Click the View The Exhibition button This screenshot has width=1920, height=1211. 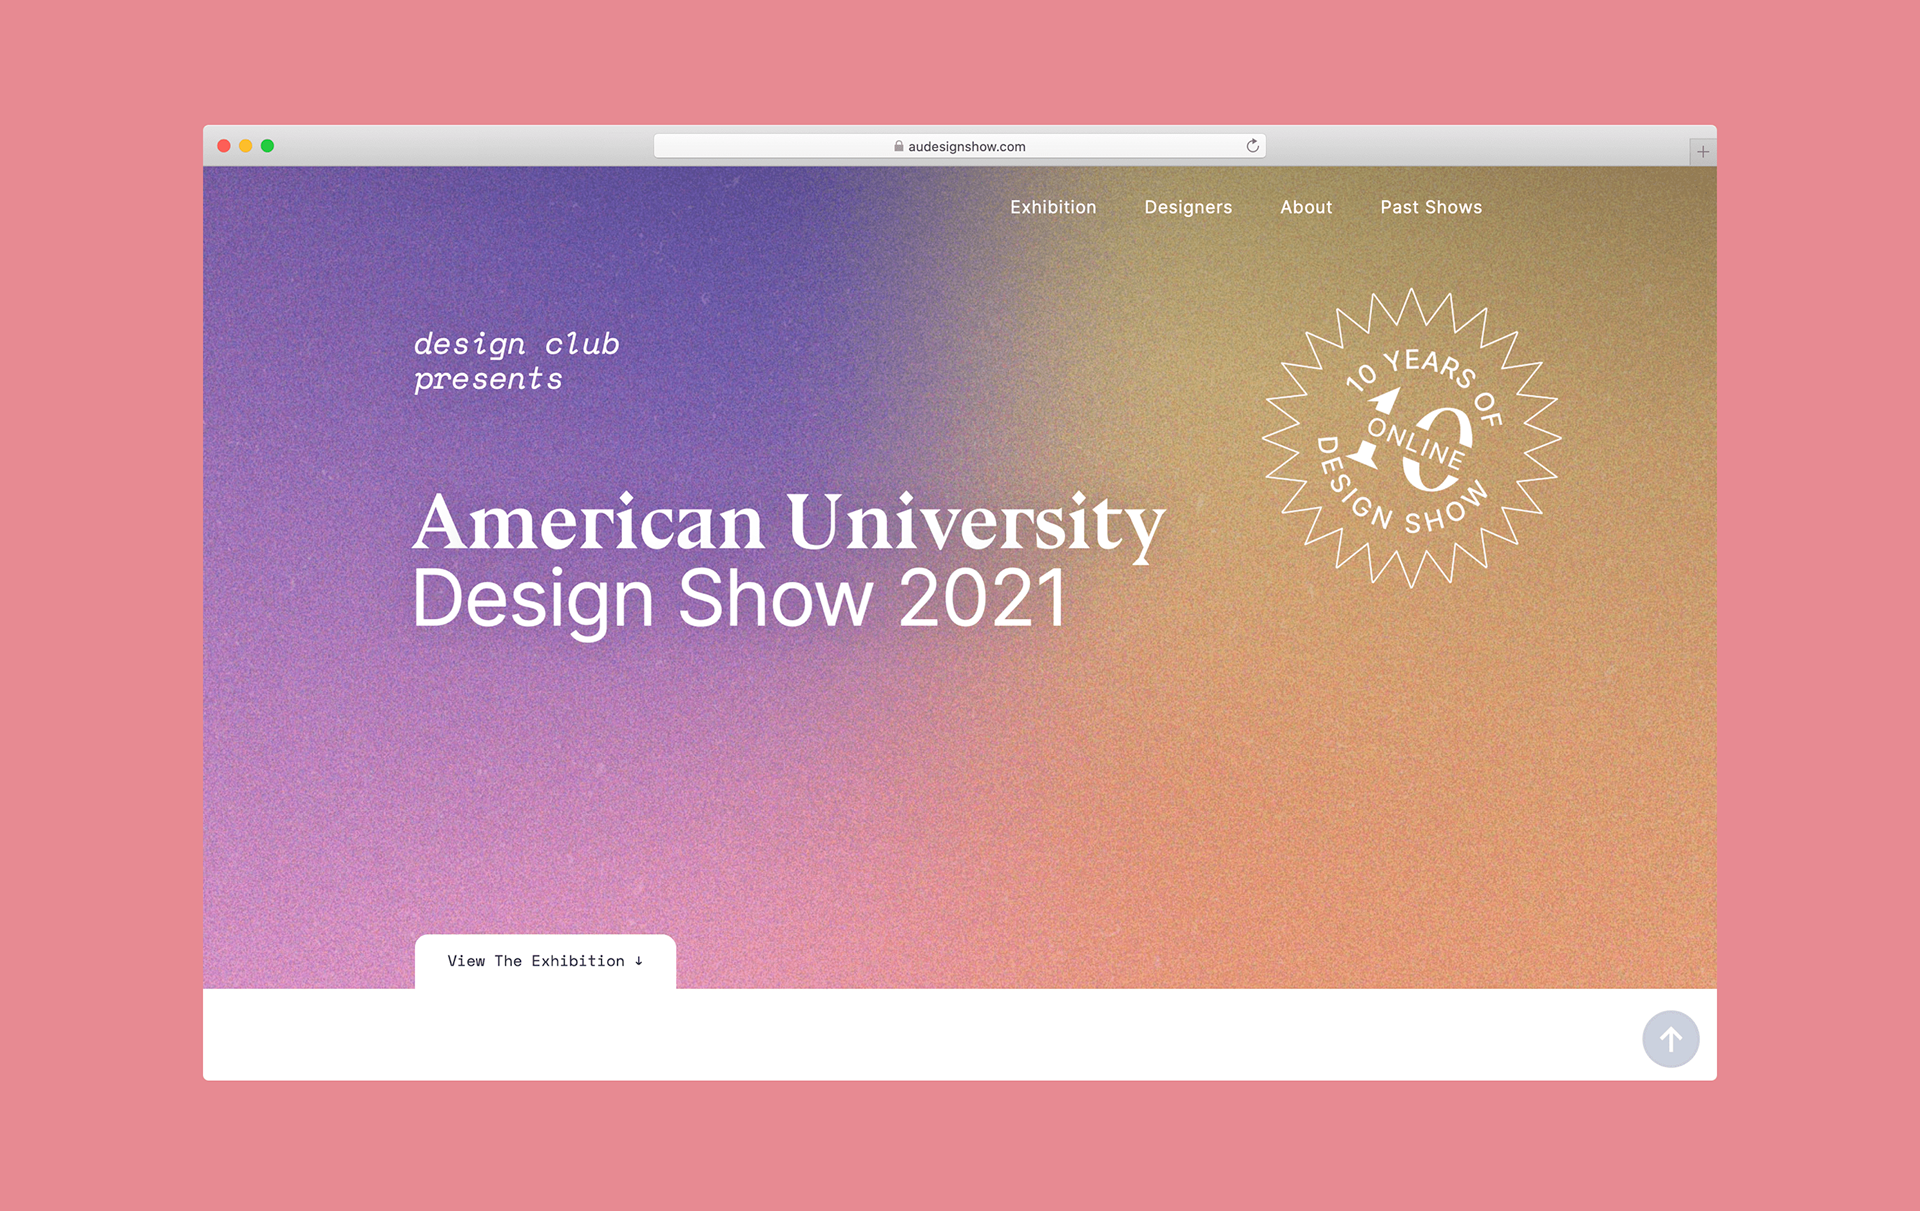point(545,961)
